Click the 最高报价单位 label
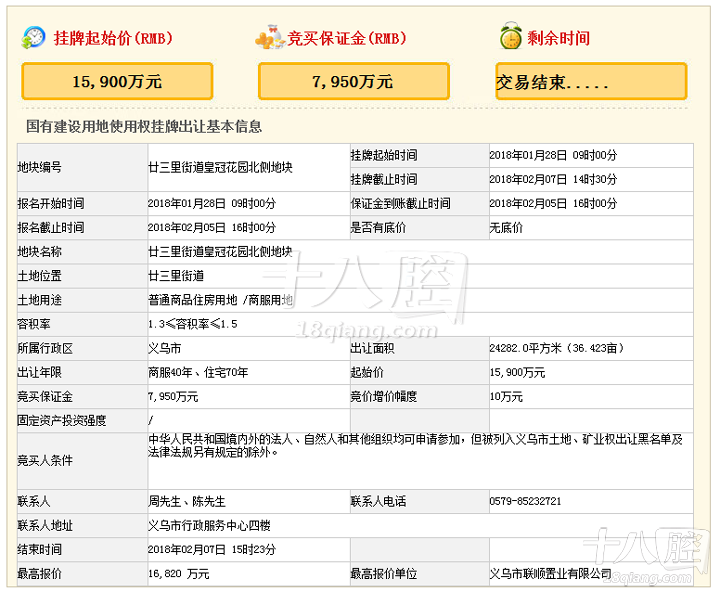Image resolution: width=720 pixels, height=592 pixels. click(384, 574)
